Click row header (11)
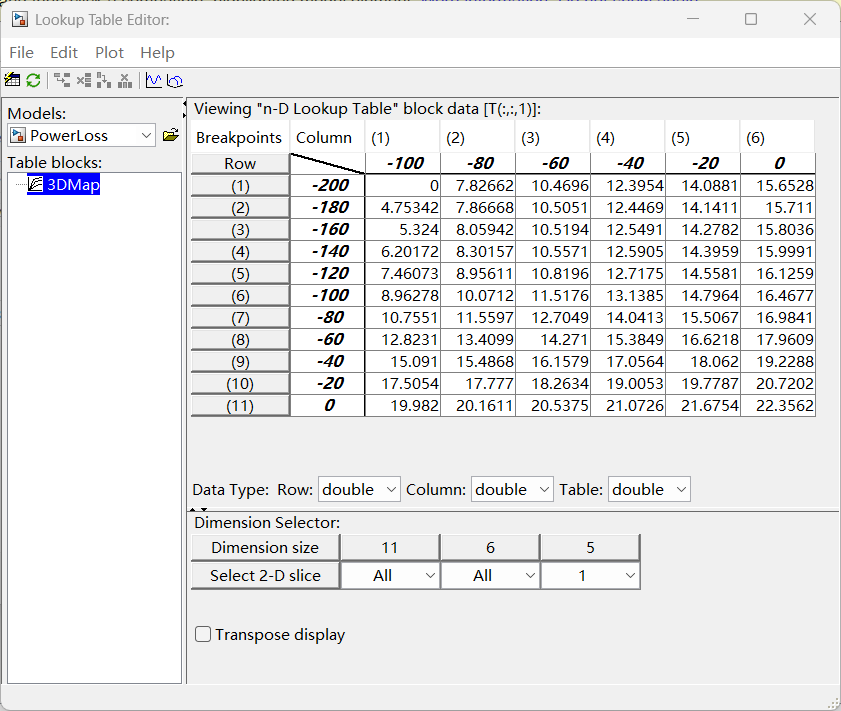Screen dimensions: 841x711 pyautogui.click(x=240, y=406)
